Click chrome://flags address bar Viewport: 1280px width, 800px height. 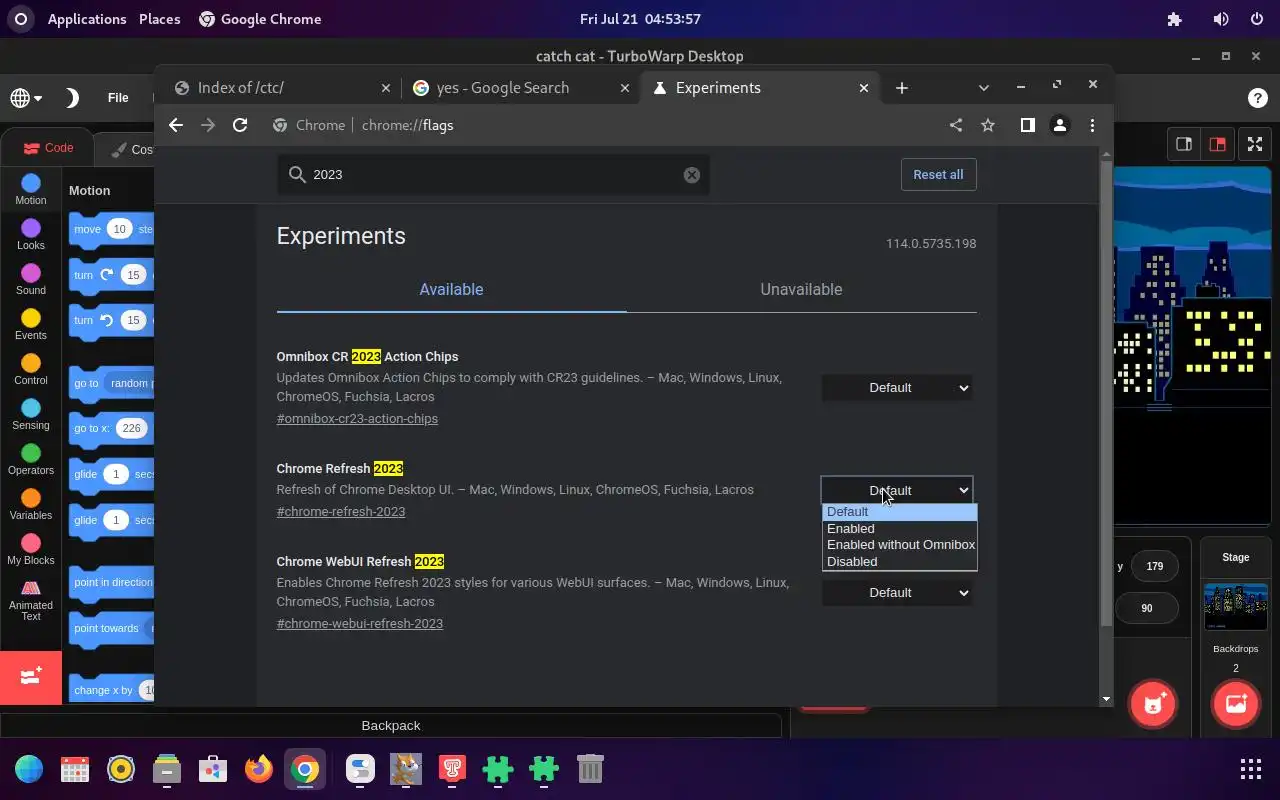[x=600, y=125]
